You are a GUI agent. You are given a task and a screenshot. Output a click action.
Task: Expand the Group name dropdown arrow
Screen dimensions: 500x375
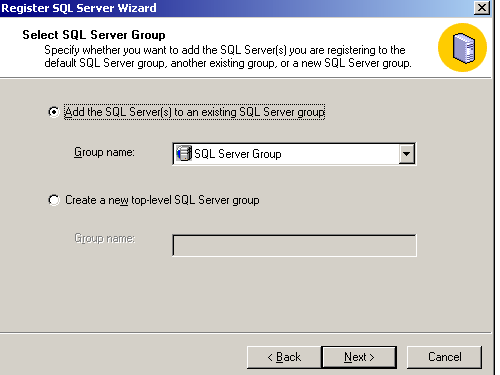point(406,154)
